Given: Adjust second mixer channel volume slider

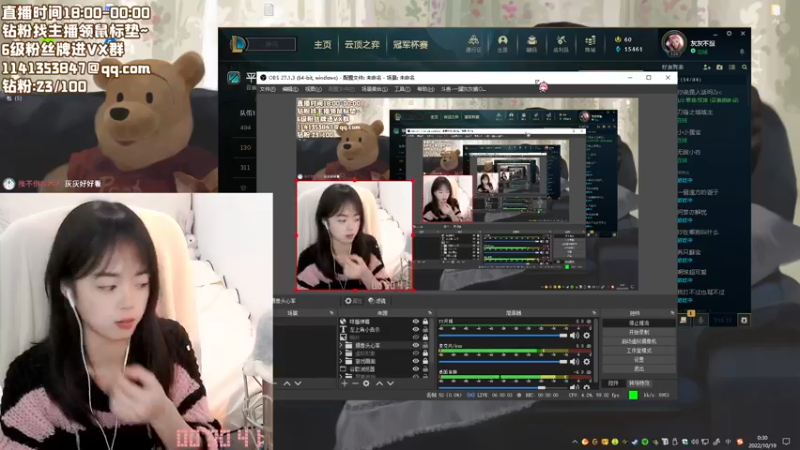Looking at the screenshot, I should pyautogui.click(x=503, y=362).
